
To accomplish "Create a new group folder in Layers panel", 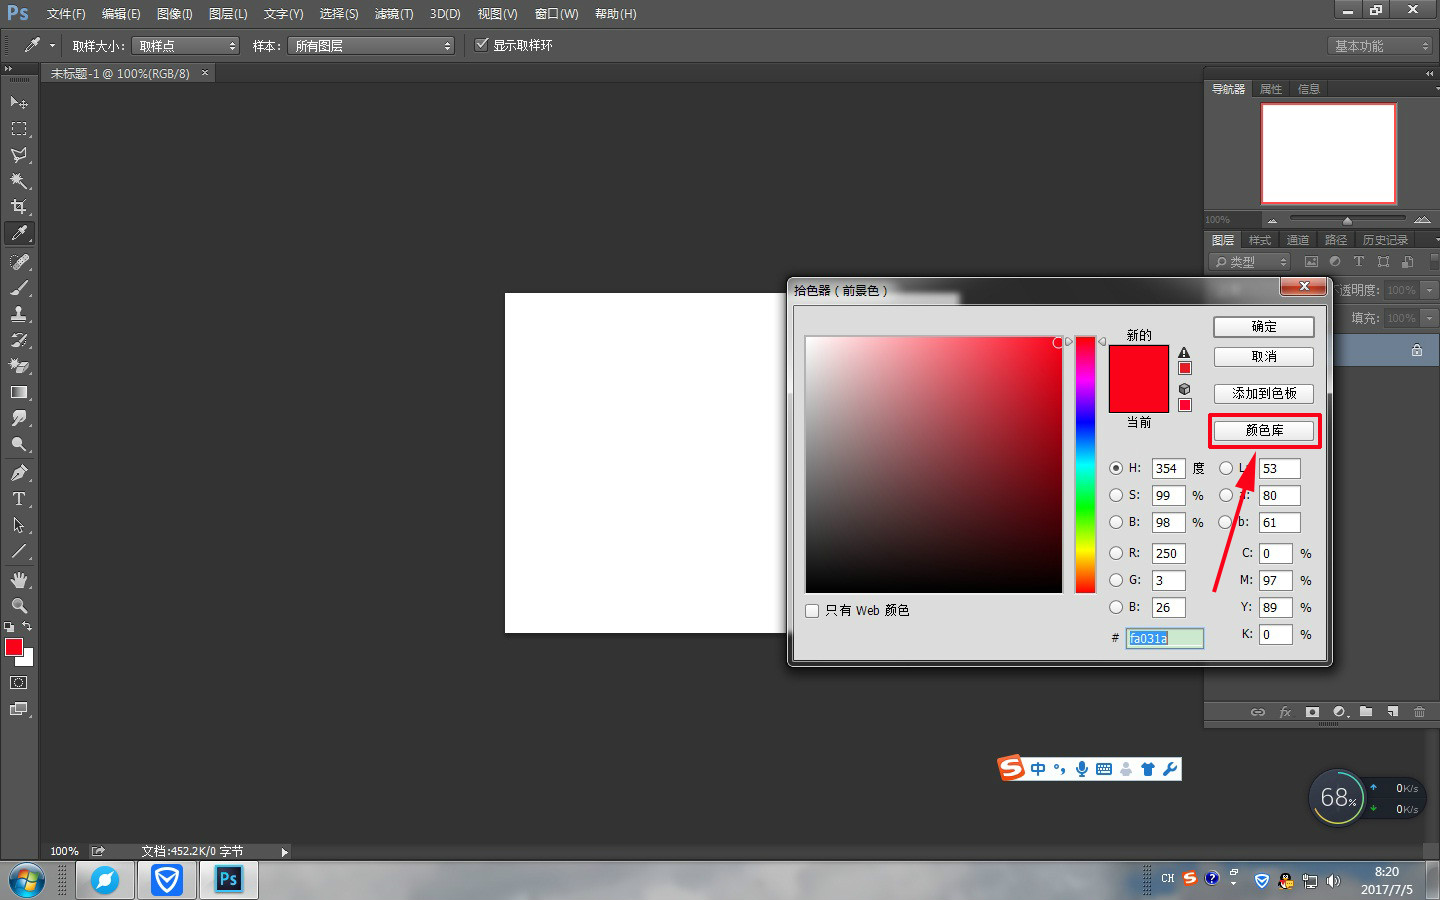I will 1366,712.
